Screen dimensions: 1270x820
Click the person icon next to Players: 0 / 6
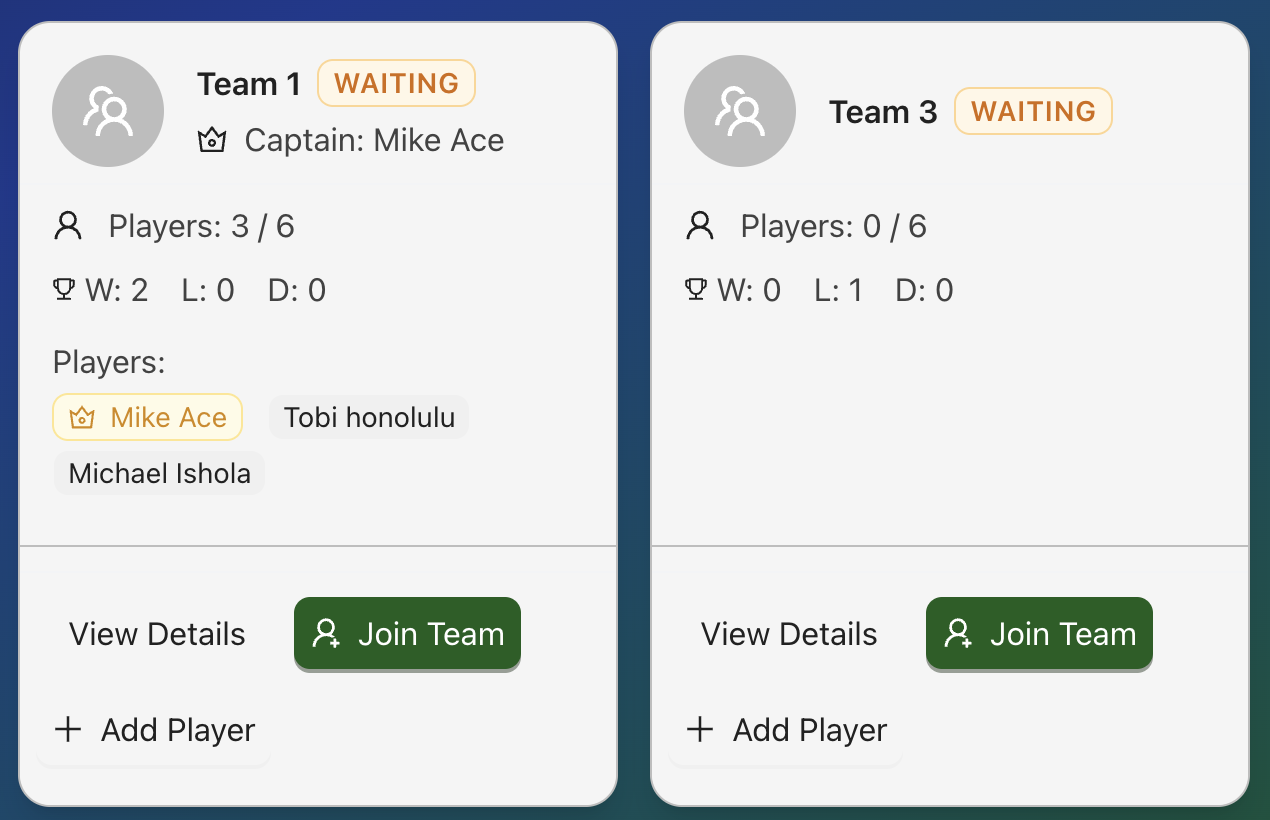click(700, 227)
